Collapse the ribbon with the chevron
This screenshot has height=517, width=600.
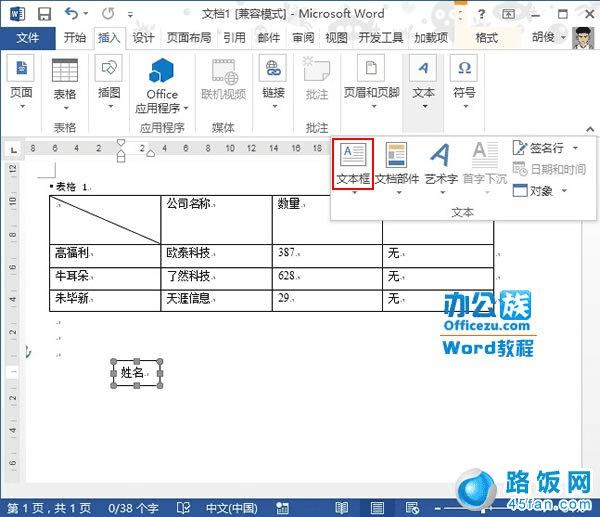tap(590, 129)
